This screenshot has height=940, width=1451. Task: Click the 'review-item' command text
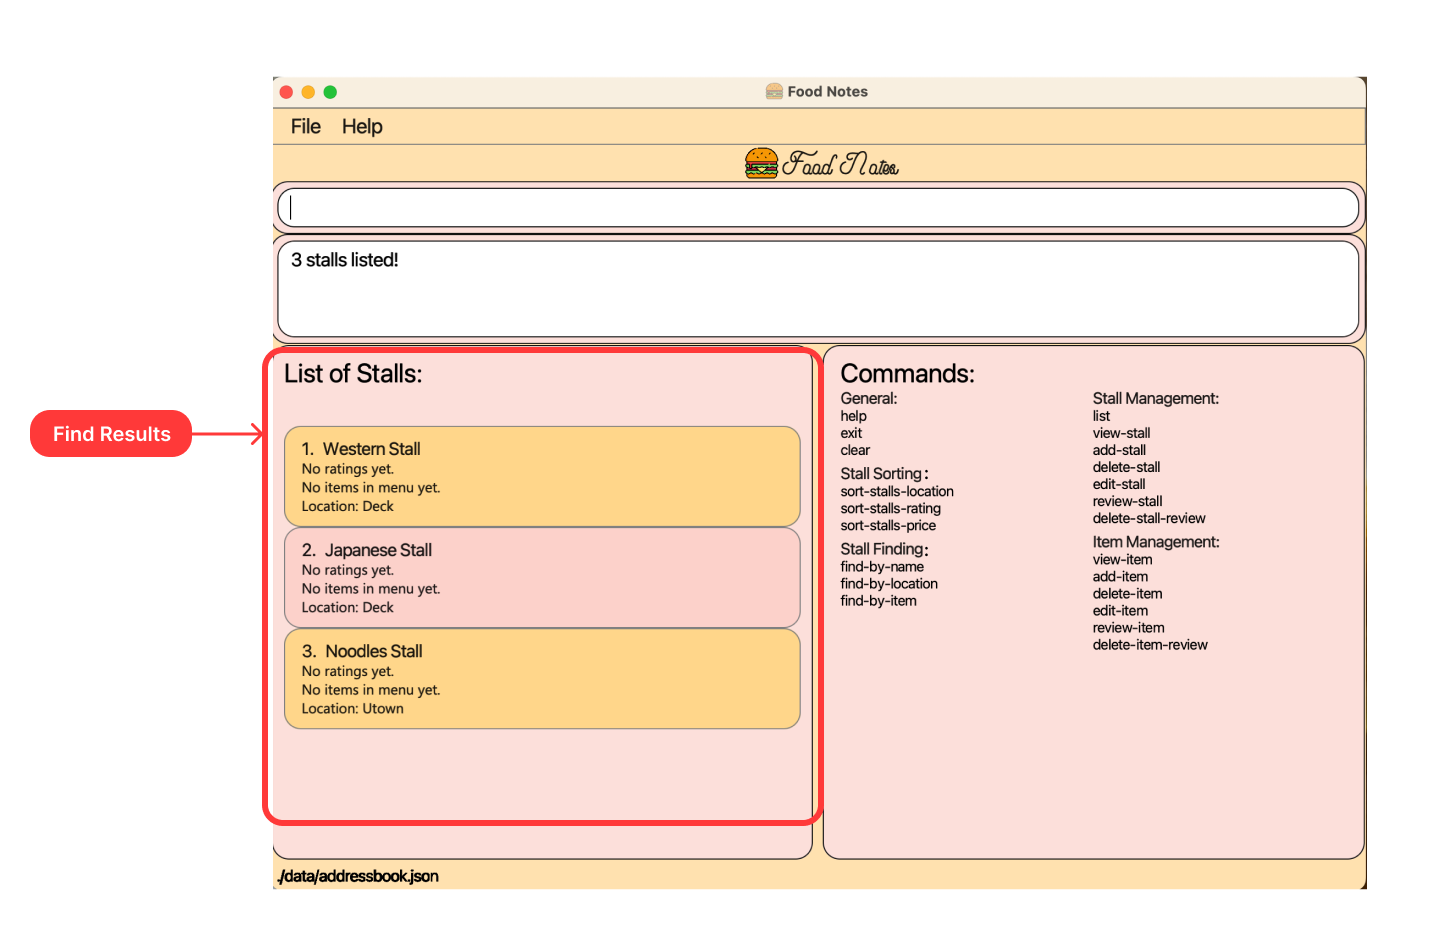(1128, 627)
